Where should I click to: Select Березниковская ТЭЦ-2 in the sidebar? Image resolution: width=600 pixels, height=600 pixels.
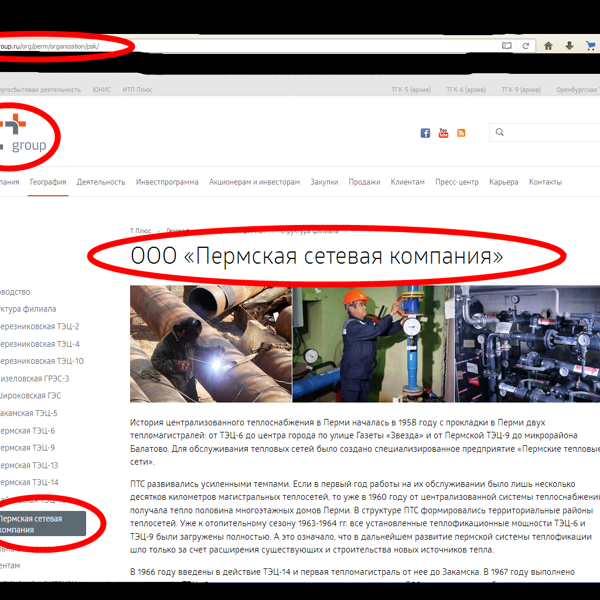pyautogui.click(x=39, y=326)
